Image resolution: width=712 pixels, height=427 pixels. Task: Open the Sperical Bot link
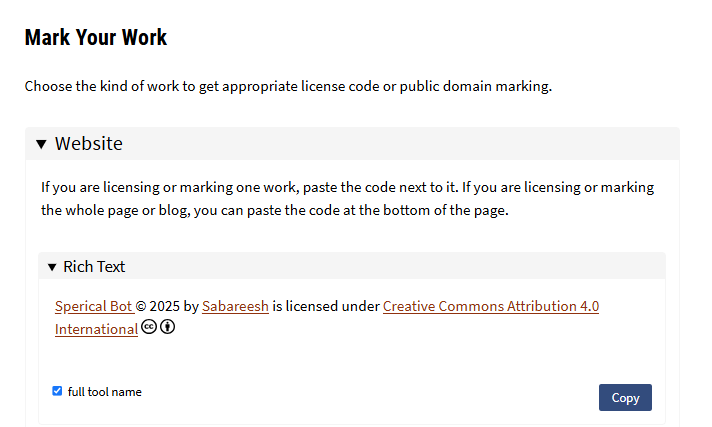[x=94, y=306]
